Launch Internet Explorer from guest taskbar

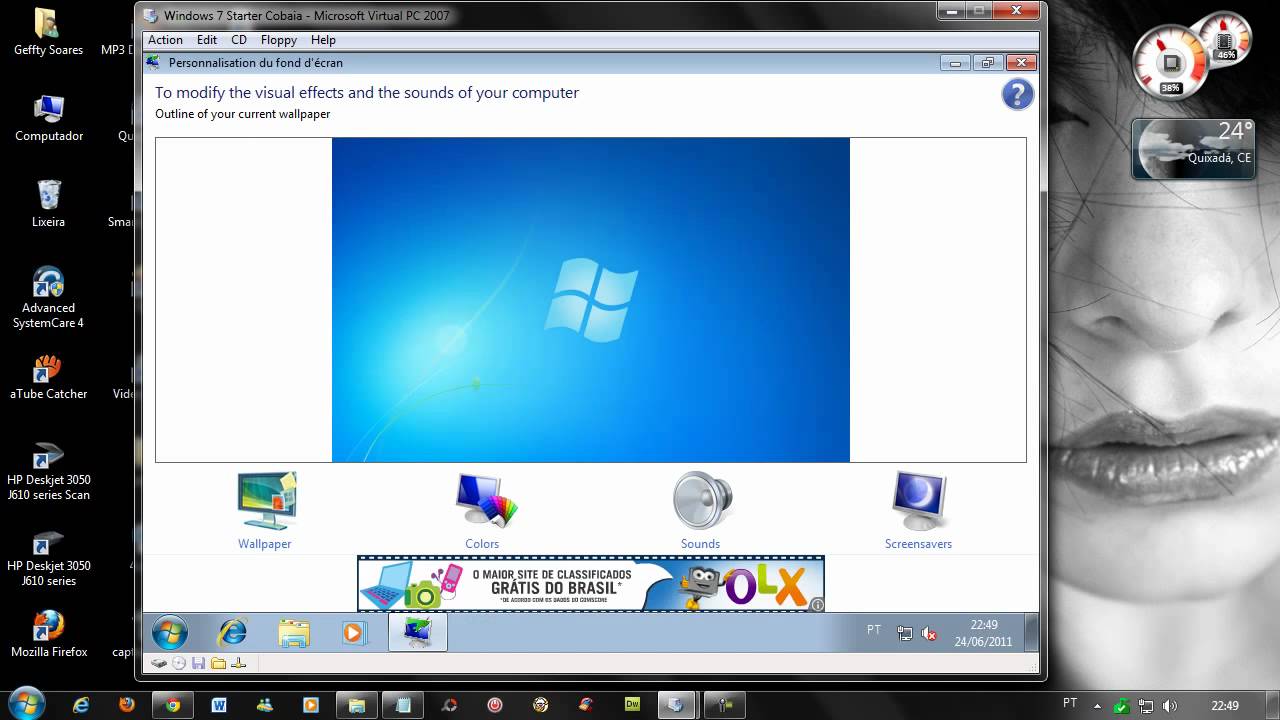[232, 632]
